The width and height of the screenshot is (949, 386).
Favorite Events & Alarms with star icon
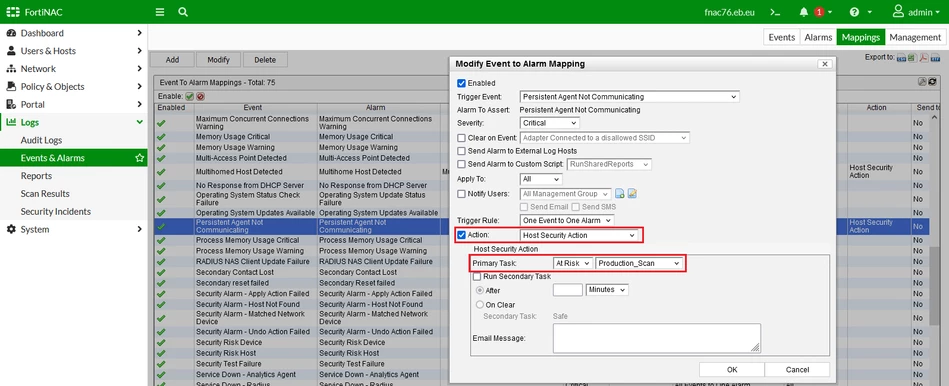[x=140, y=158]
